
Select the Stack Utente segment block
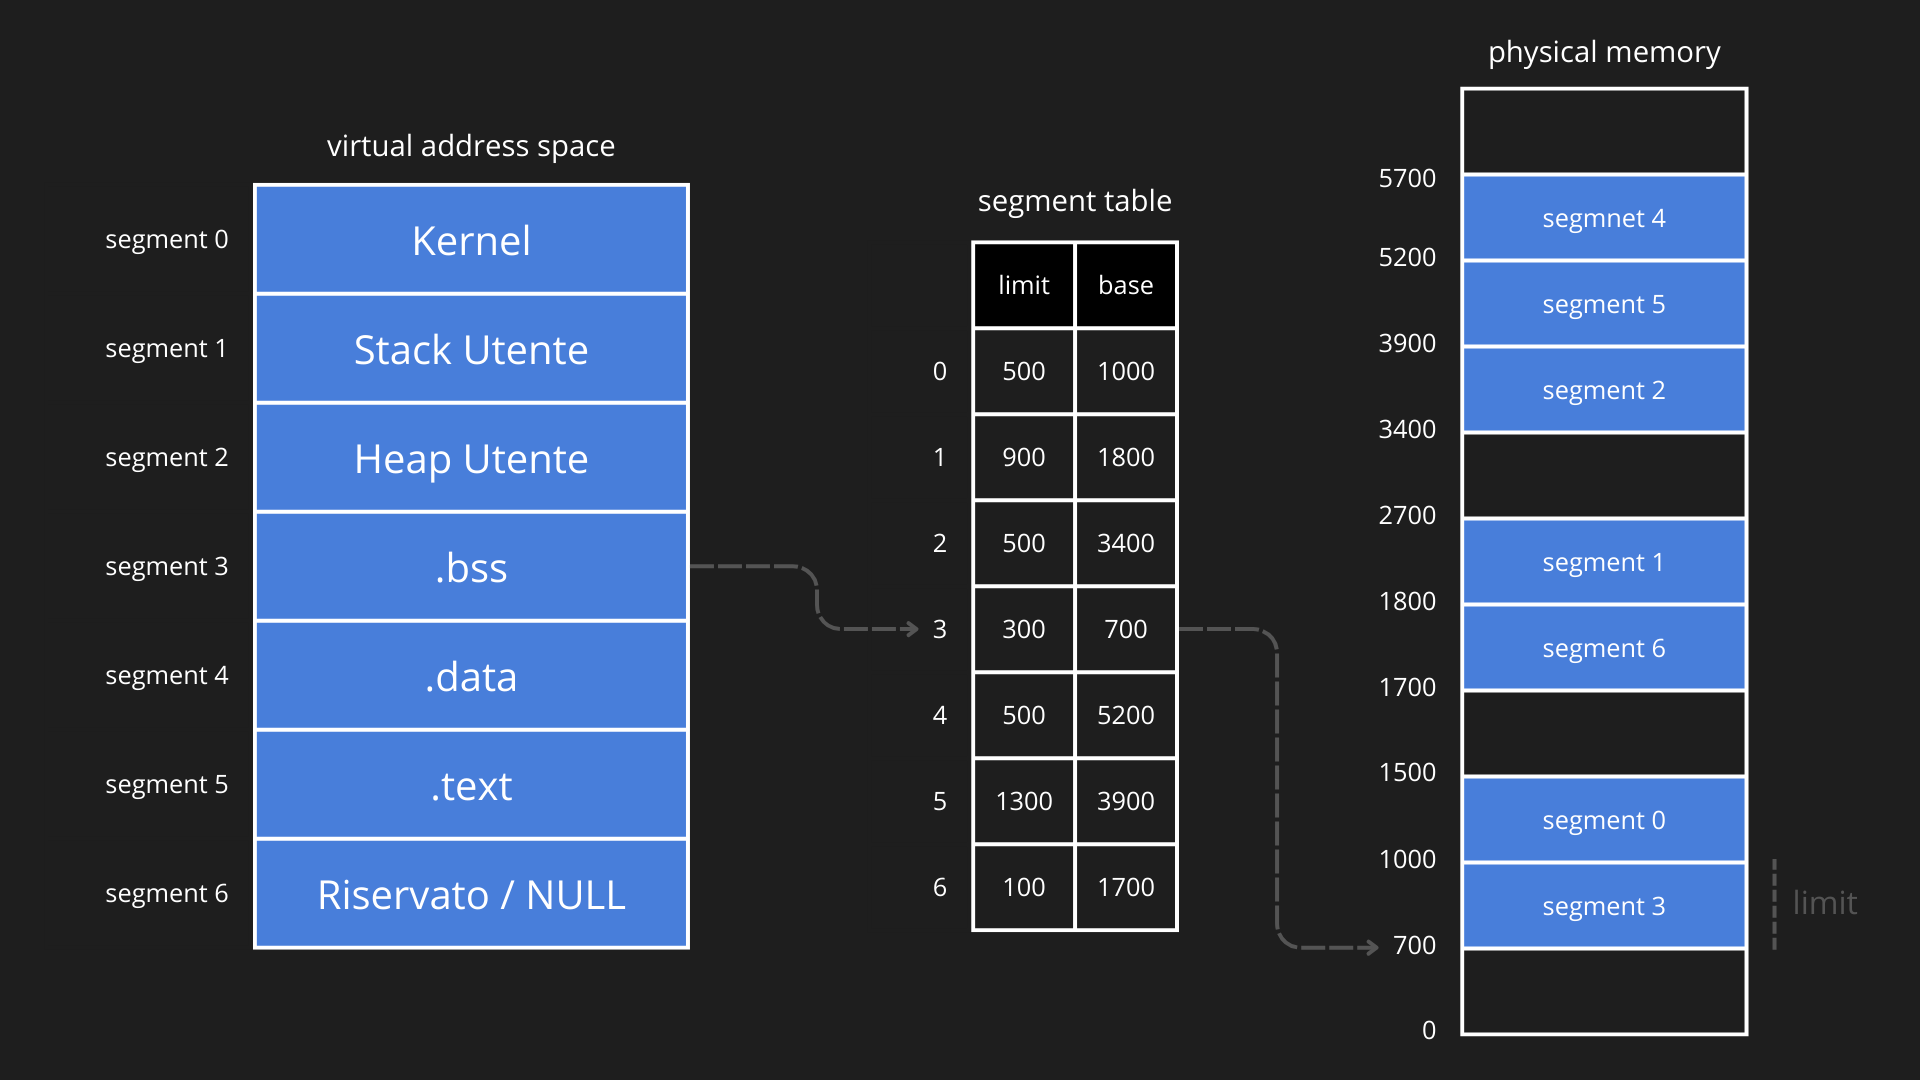click(x=471, y=349)
